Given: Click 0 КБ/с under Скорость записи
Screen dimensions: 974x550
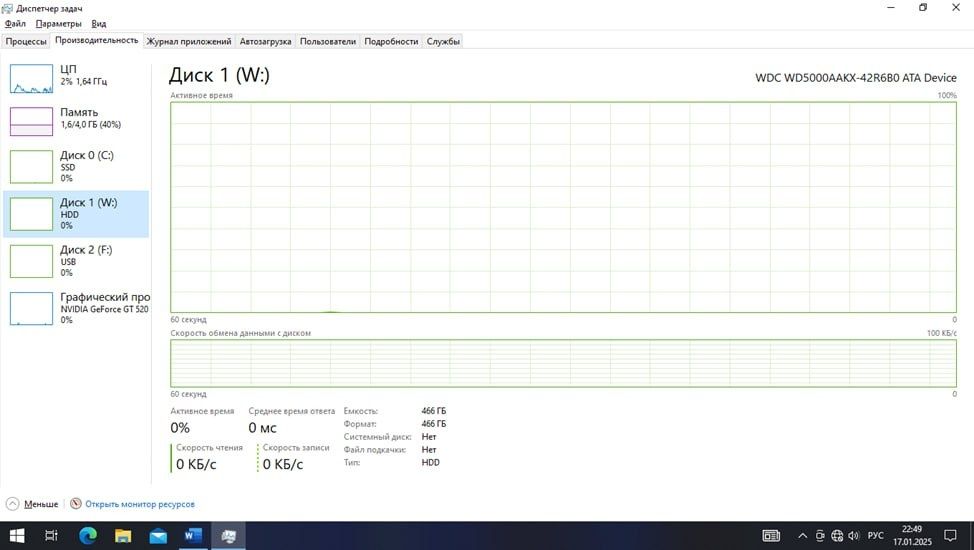Looking at the screenshot, I should (283, 464).
